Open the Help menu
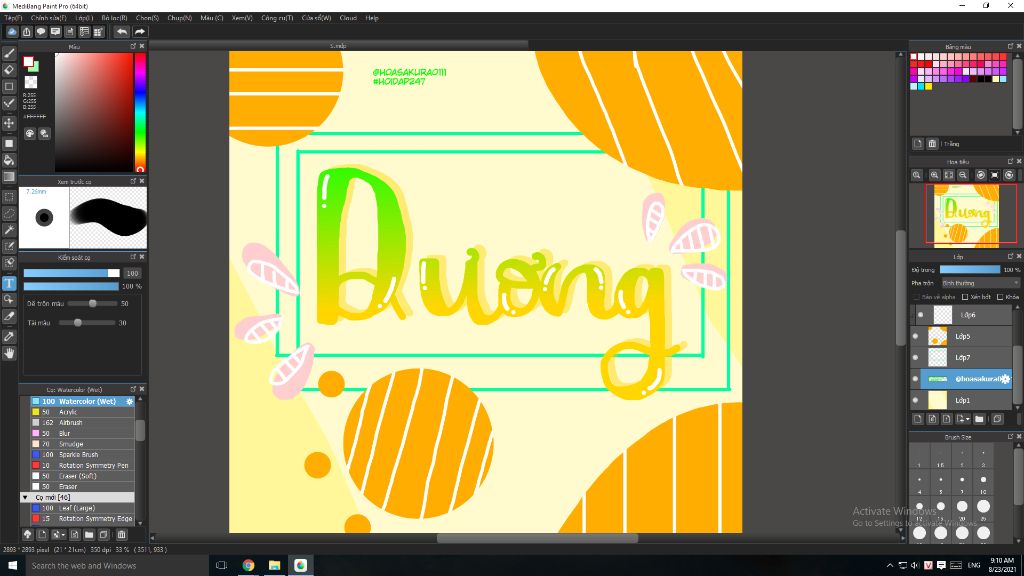1024x576 pixels. point(372,18)
